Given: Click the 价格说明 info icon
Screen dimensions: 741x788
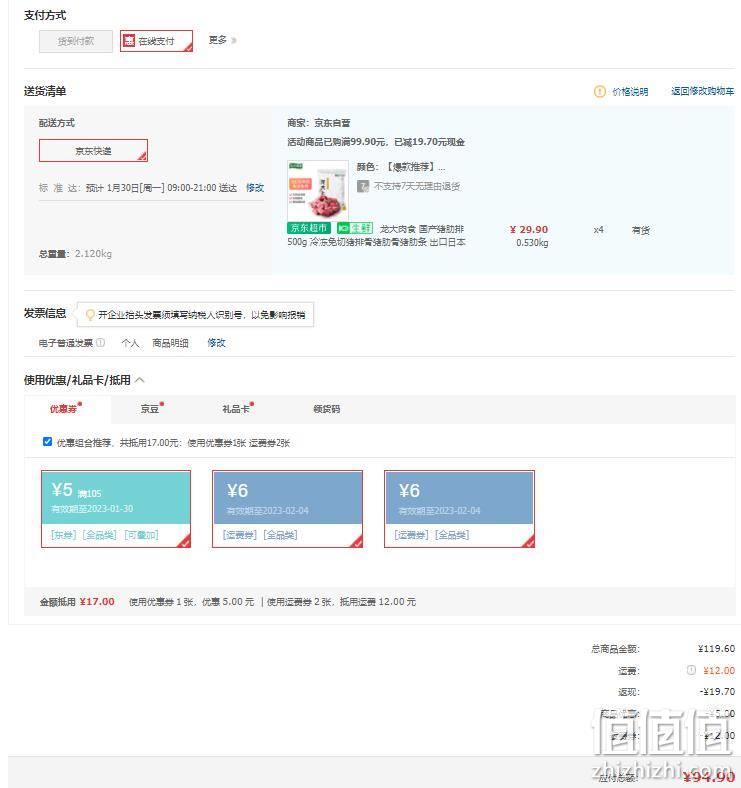Looking at the screenshot, I should pyautogui.click(x=599, y=91).
